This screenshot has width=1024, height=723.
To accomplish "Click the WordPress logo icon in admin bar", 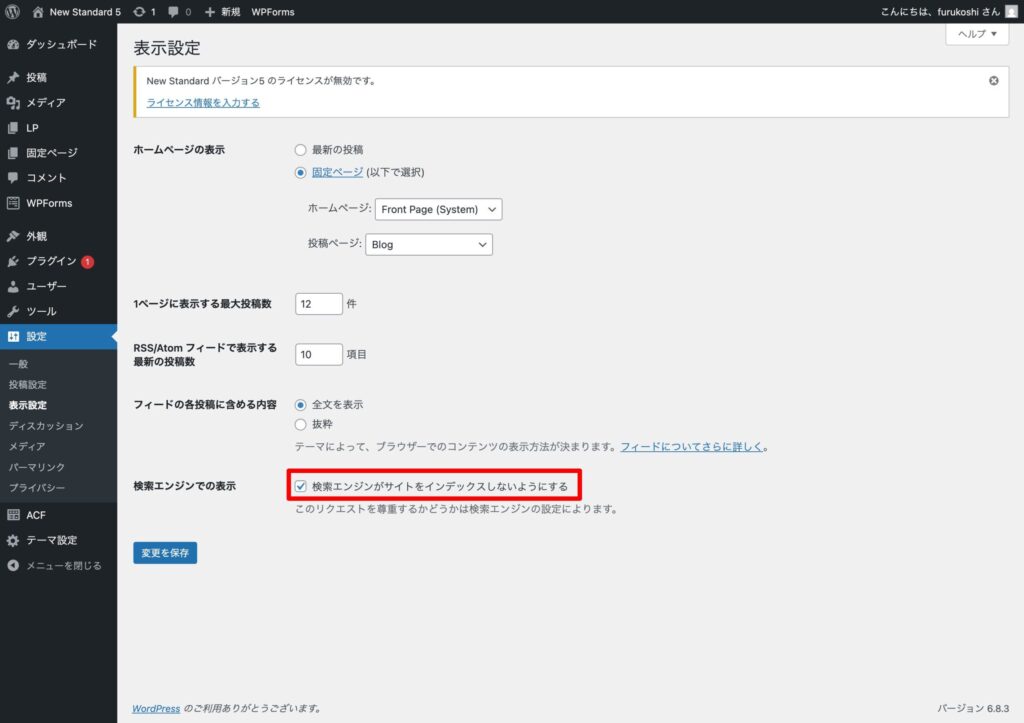I will (x=13, y=12).
